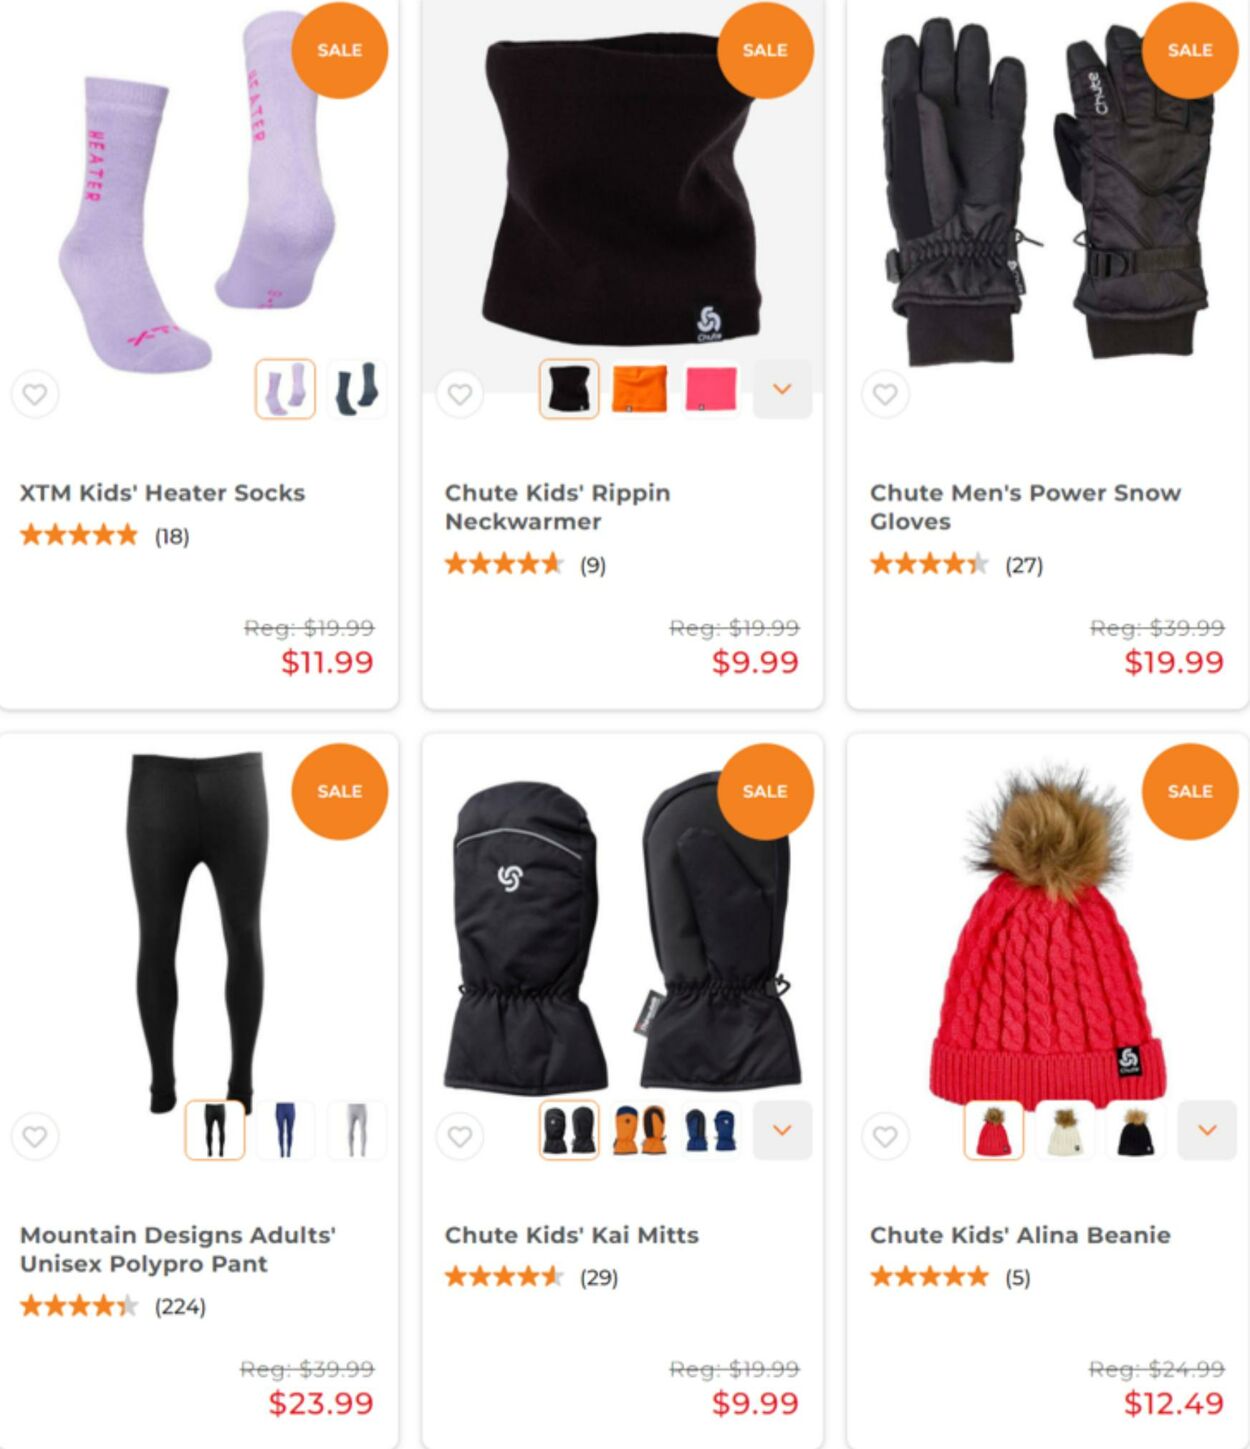The height and width of the screenshot is (1449, 1250).
Task: Save Chute Men's Power Snow Gloves to wishlist
Action: 885,394
